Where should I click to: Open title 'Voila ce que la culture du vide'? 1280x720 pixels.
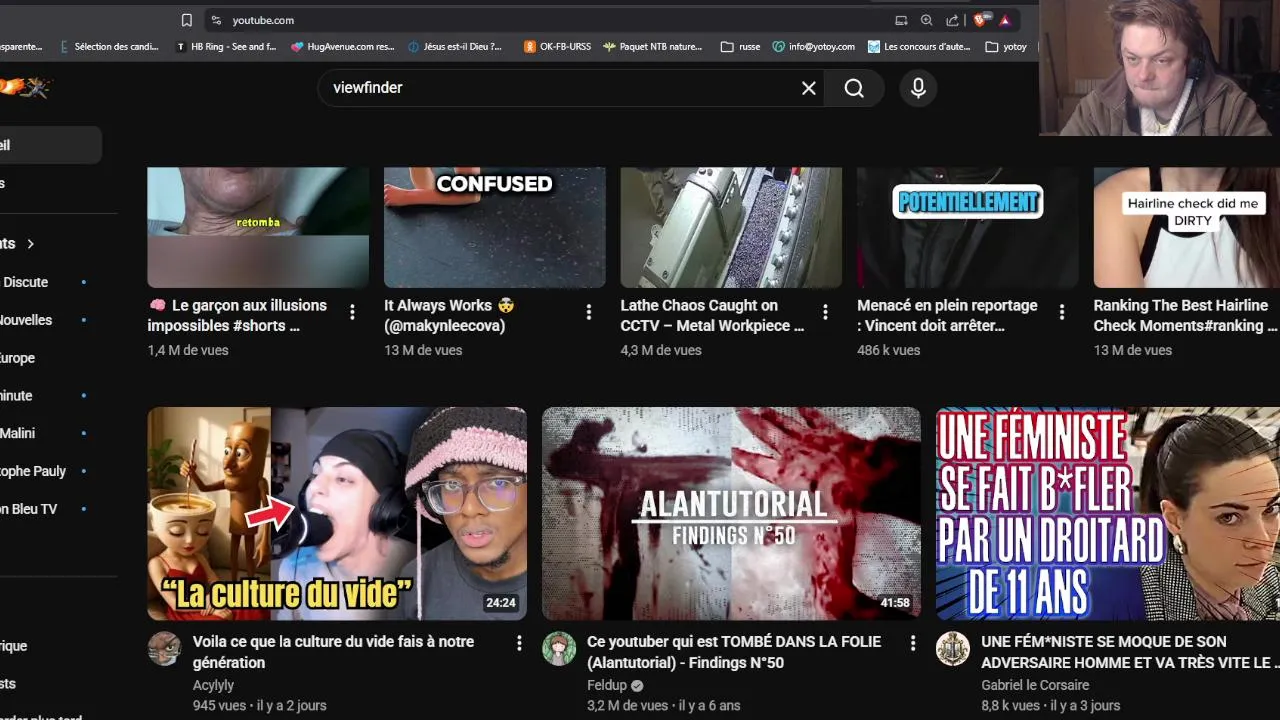[x=333, y=652]
